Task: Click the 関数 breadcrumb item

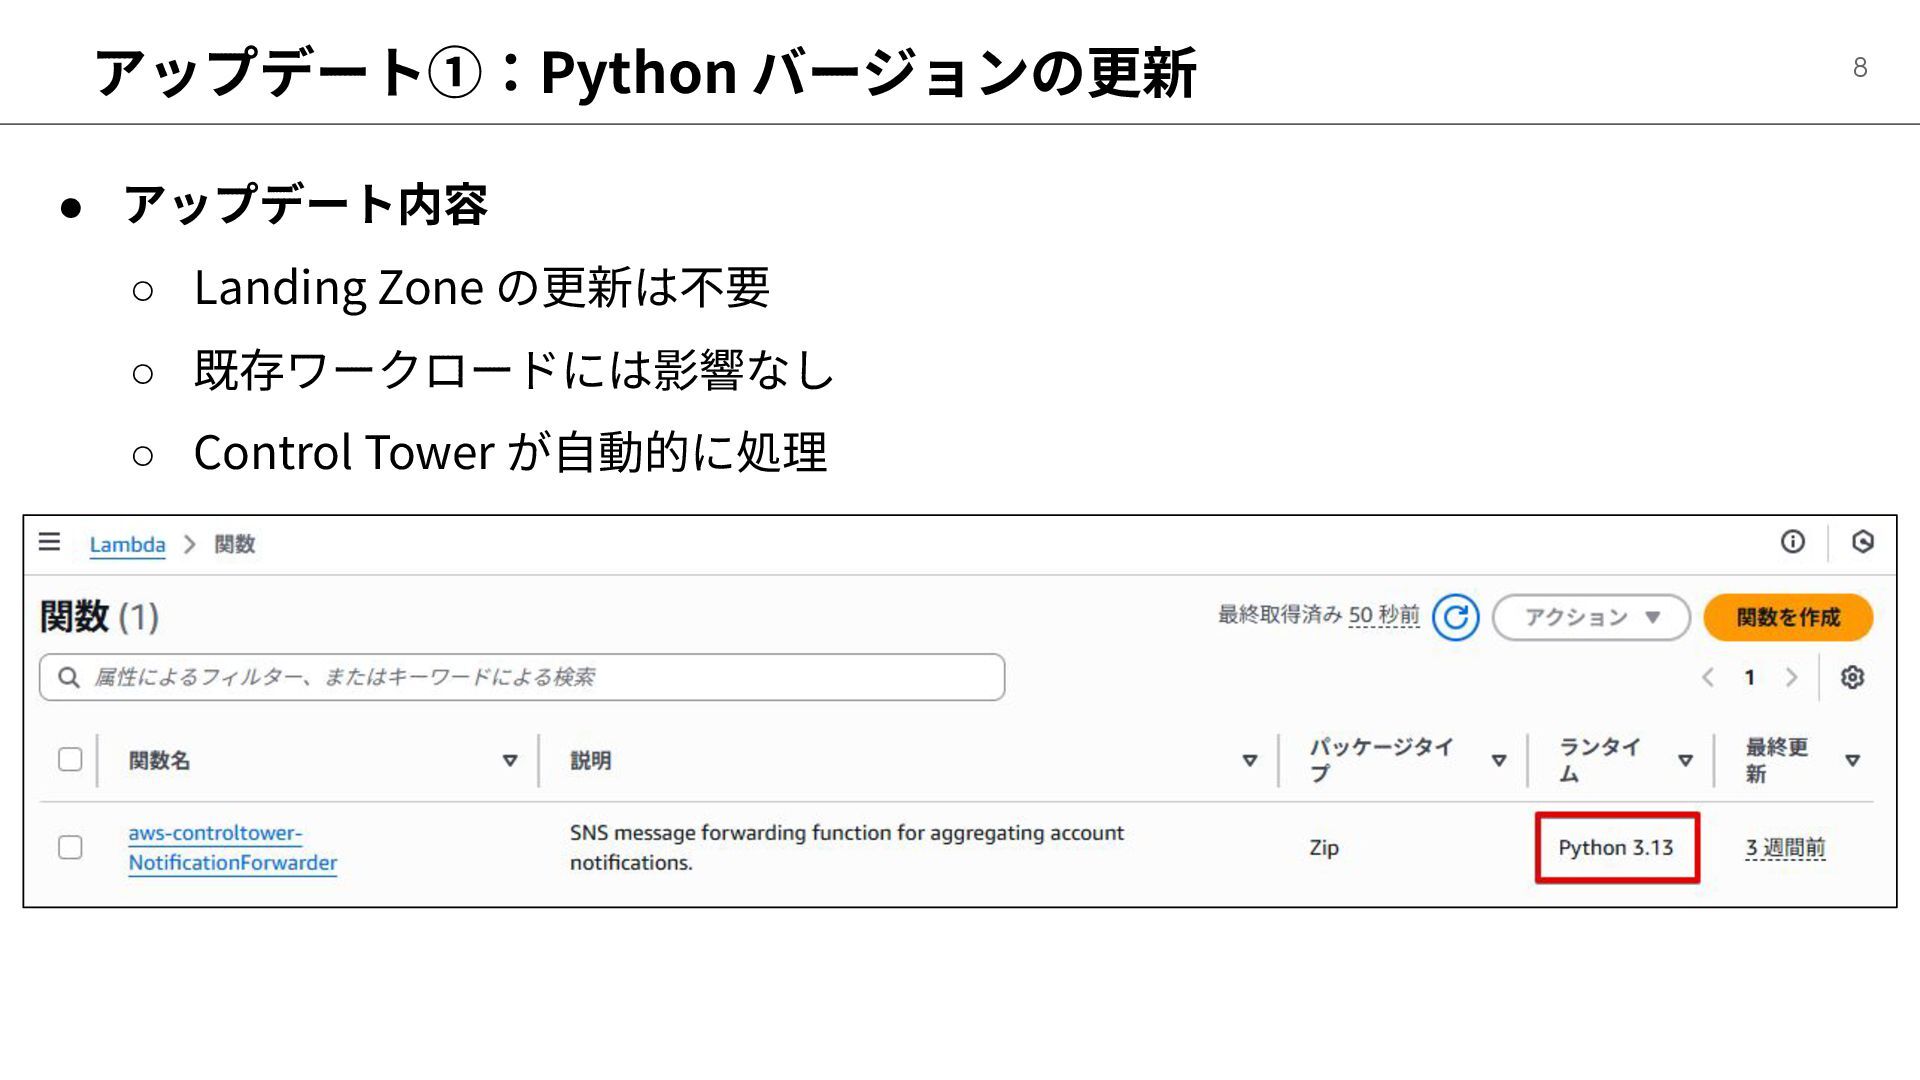Action: click(235, 544)
